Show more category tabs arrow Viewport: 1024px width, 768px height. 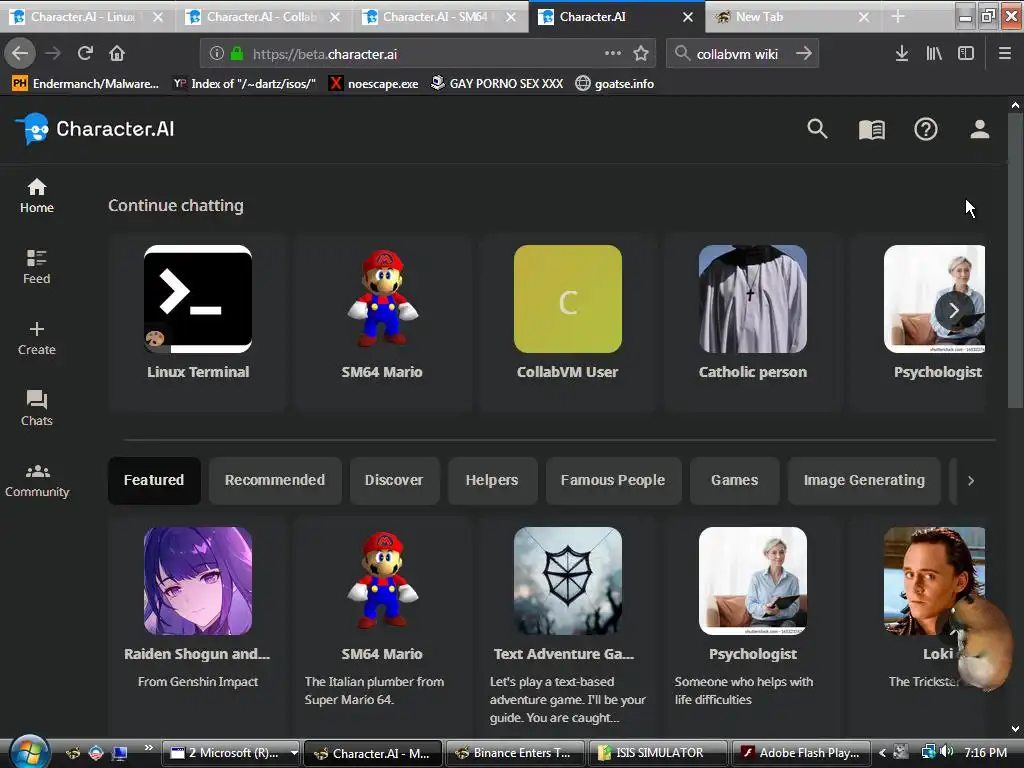[970, 481]
